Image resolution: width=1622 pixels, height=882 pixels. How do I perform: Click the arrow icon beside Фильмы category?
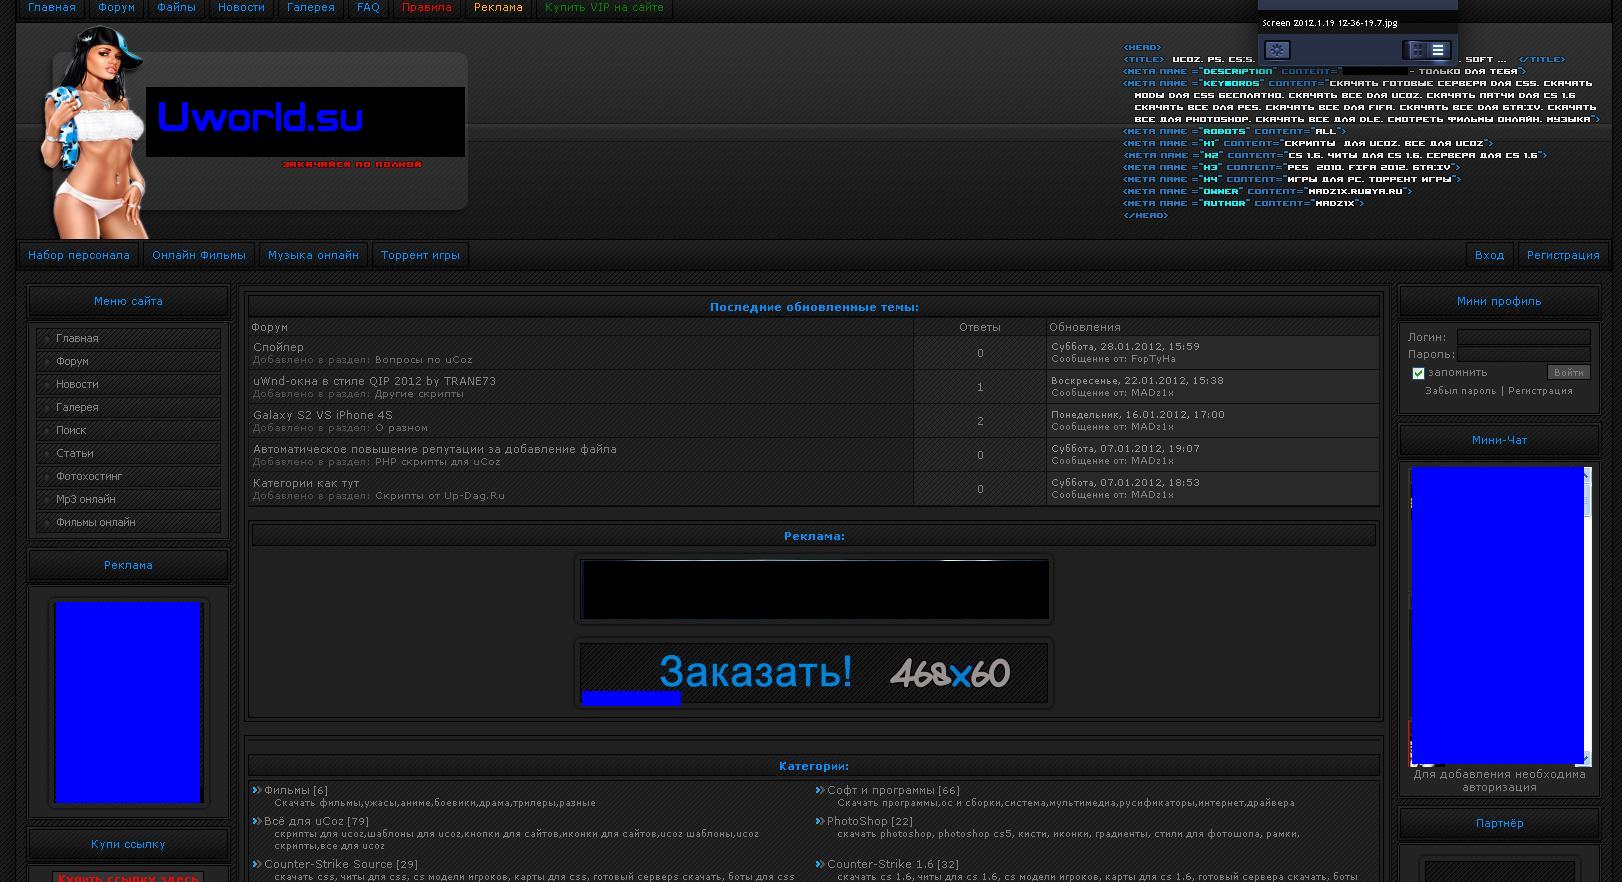pyautogui.click(x=257, y=790)
